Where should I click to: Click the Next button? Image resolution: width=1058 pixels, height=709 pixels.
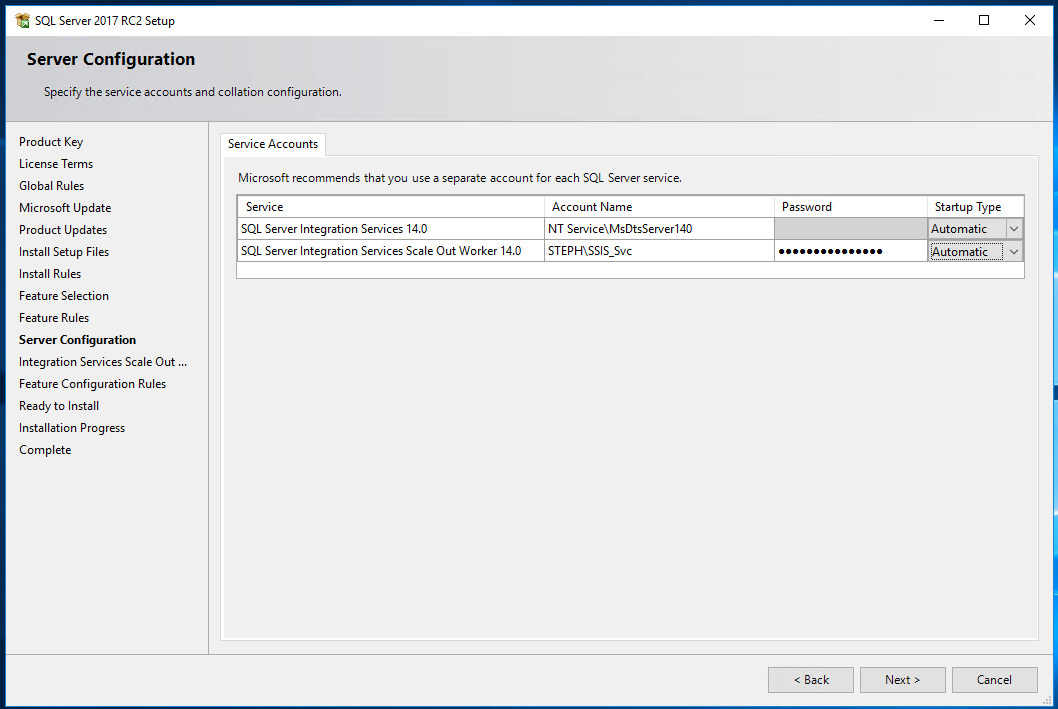[x=902, y=679]
